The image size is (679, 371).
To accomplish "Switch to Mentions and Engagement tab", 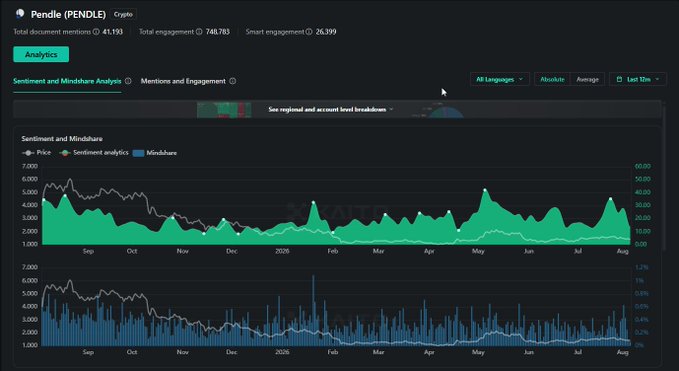I will (x=183, y=81).
